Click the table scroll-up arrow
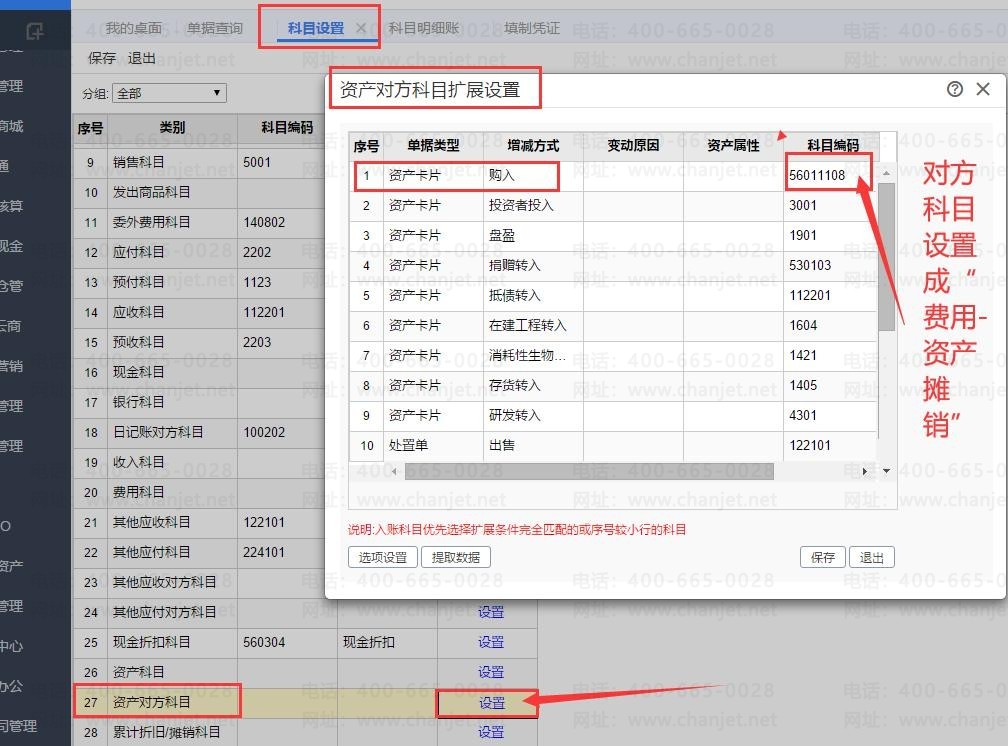1008x746 pixels. (x=886, y=174)
